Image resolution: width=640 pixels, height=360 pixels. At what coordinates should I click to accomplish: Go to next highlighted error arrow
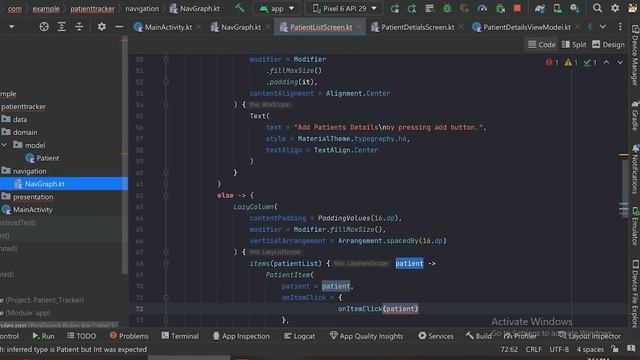[x=620, y=62]
